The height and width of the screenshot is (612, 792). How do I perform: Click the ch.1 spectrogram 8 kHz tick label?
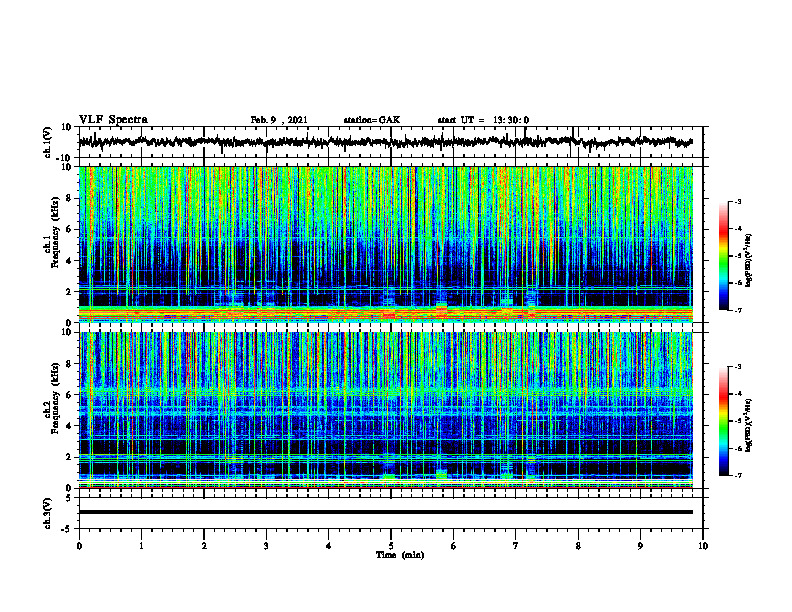(69, 198)
